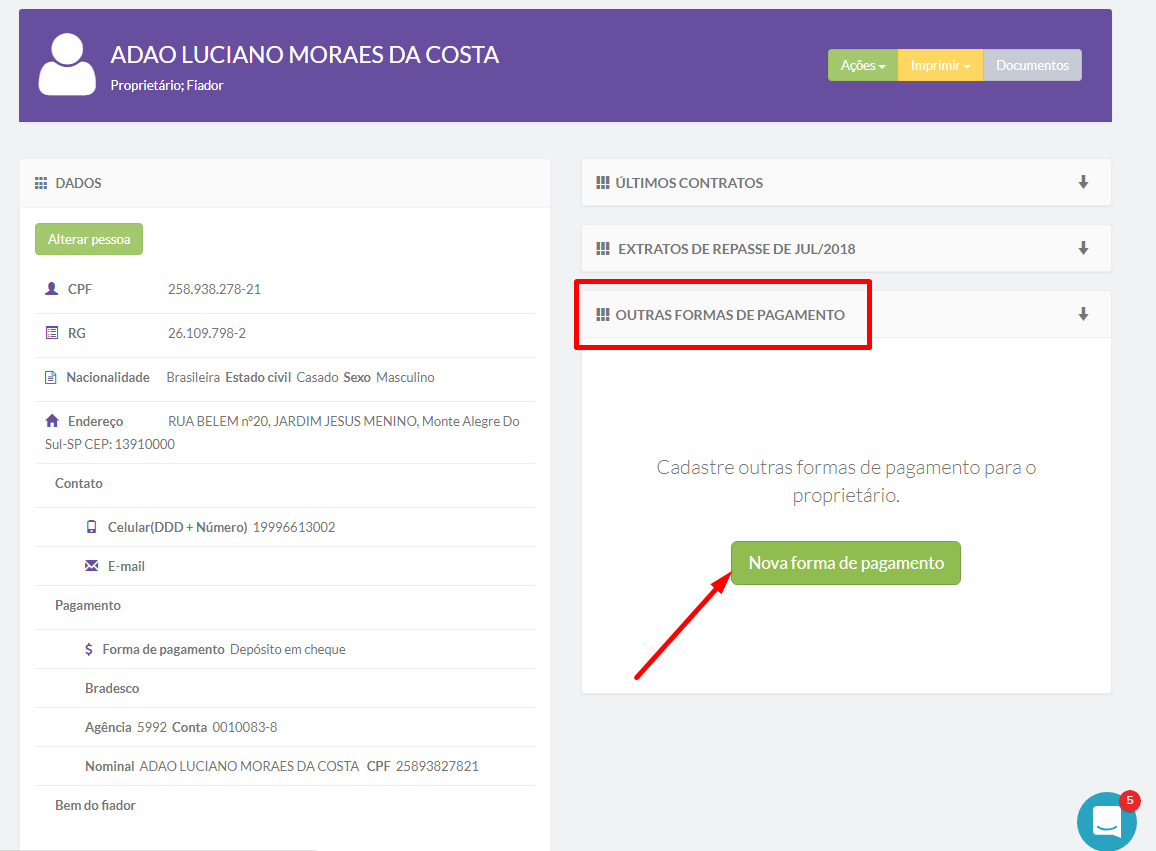The width and height of the screenshot is (1156, 851).
Task: Expand the Últimos Contratos panel arrow
Action: coord(1083,182)
